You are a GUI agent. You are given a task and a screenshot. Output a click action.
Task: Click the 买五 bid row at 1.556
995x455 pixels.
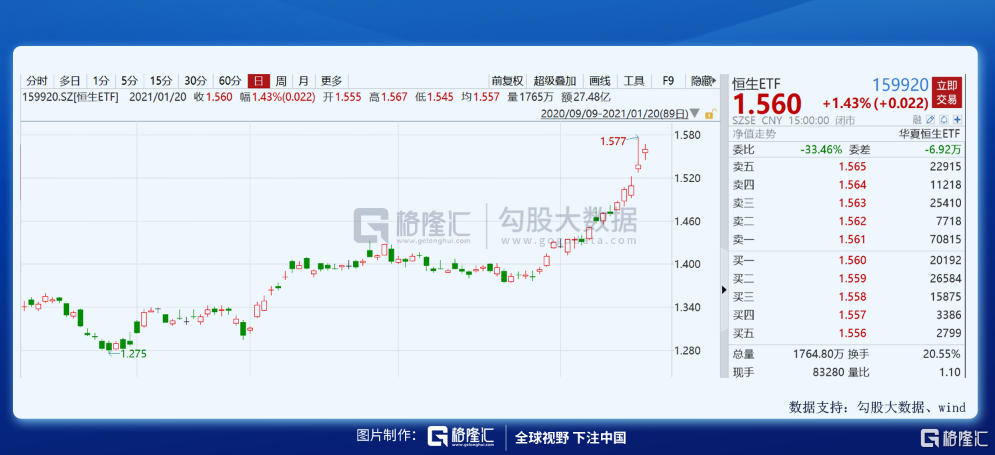[x=847, y=333]
